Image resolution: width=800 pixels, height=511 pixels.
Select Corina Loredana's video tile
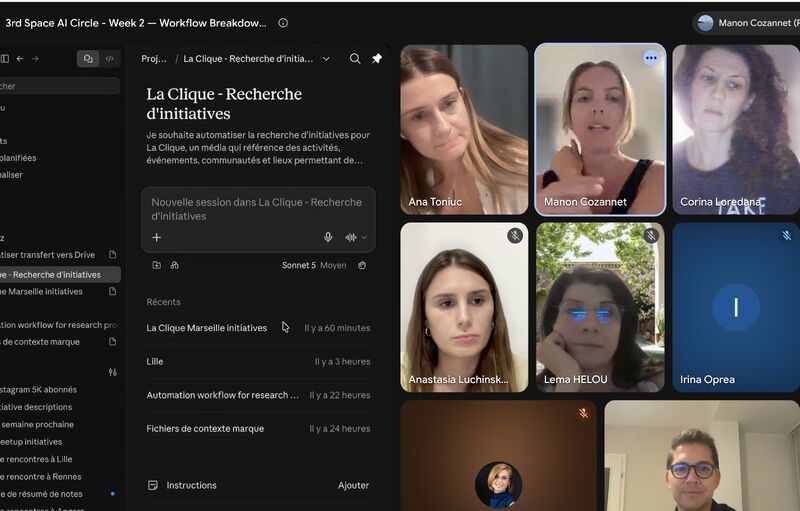tap(736, 129)
